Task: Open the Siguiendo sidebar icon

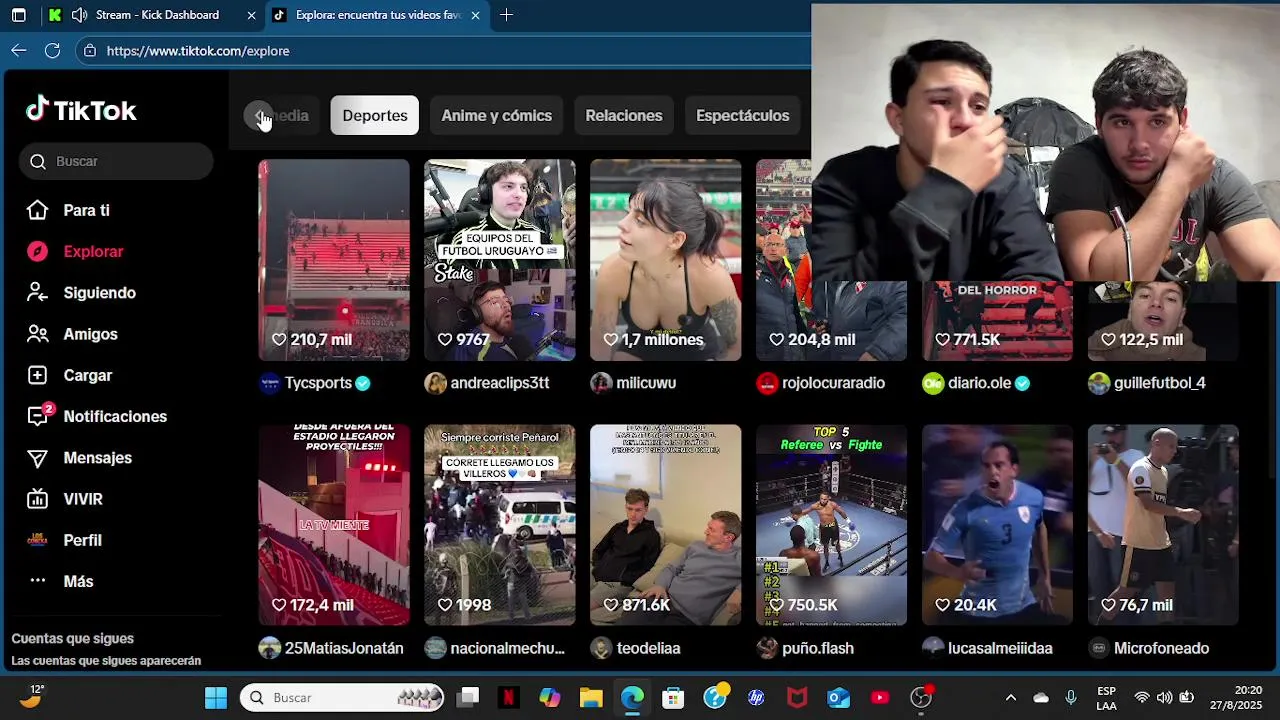Action: [37, 293]
